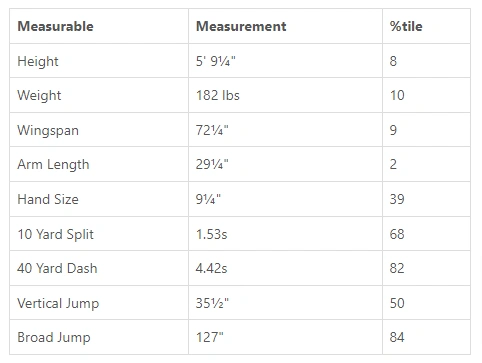This screenshot has width=482, height=363.
Task: Click the 5' 9¼" height measurement
Action: coord(216,61)
